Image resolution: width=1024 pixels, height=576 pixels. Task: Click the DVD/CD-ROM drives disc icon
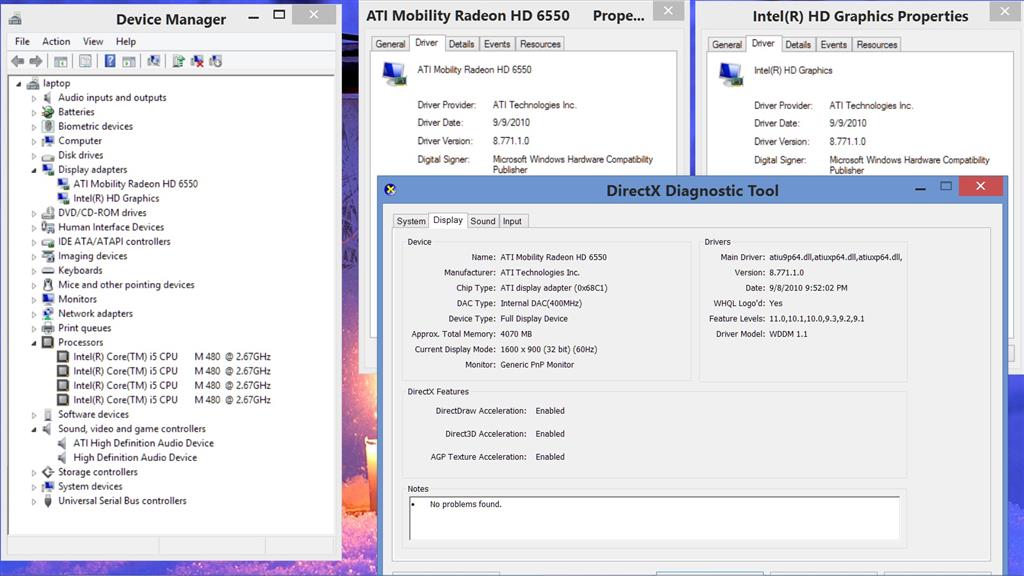[48, 213]
